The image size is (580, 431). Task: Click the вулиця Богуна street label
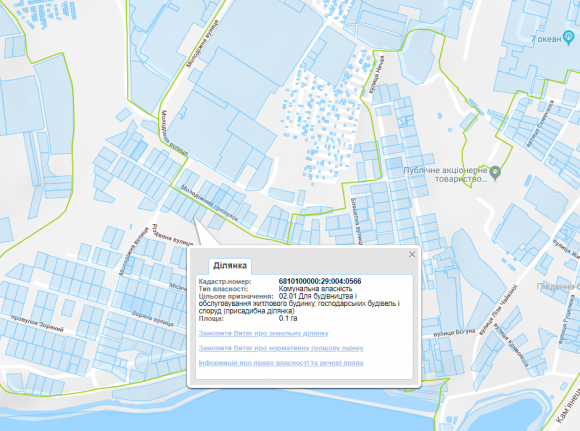454,332
